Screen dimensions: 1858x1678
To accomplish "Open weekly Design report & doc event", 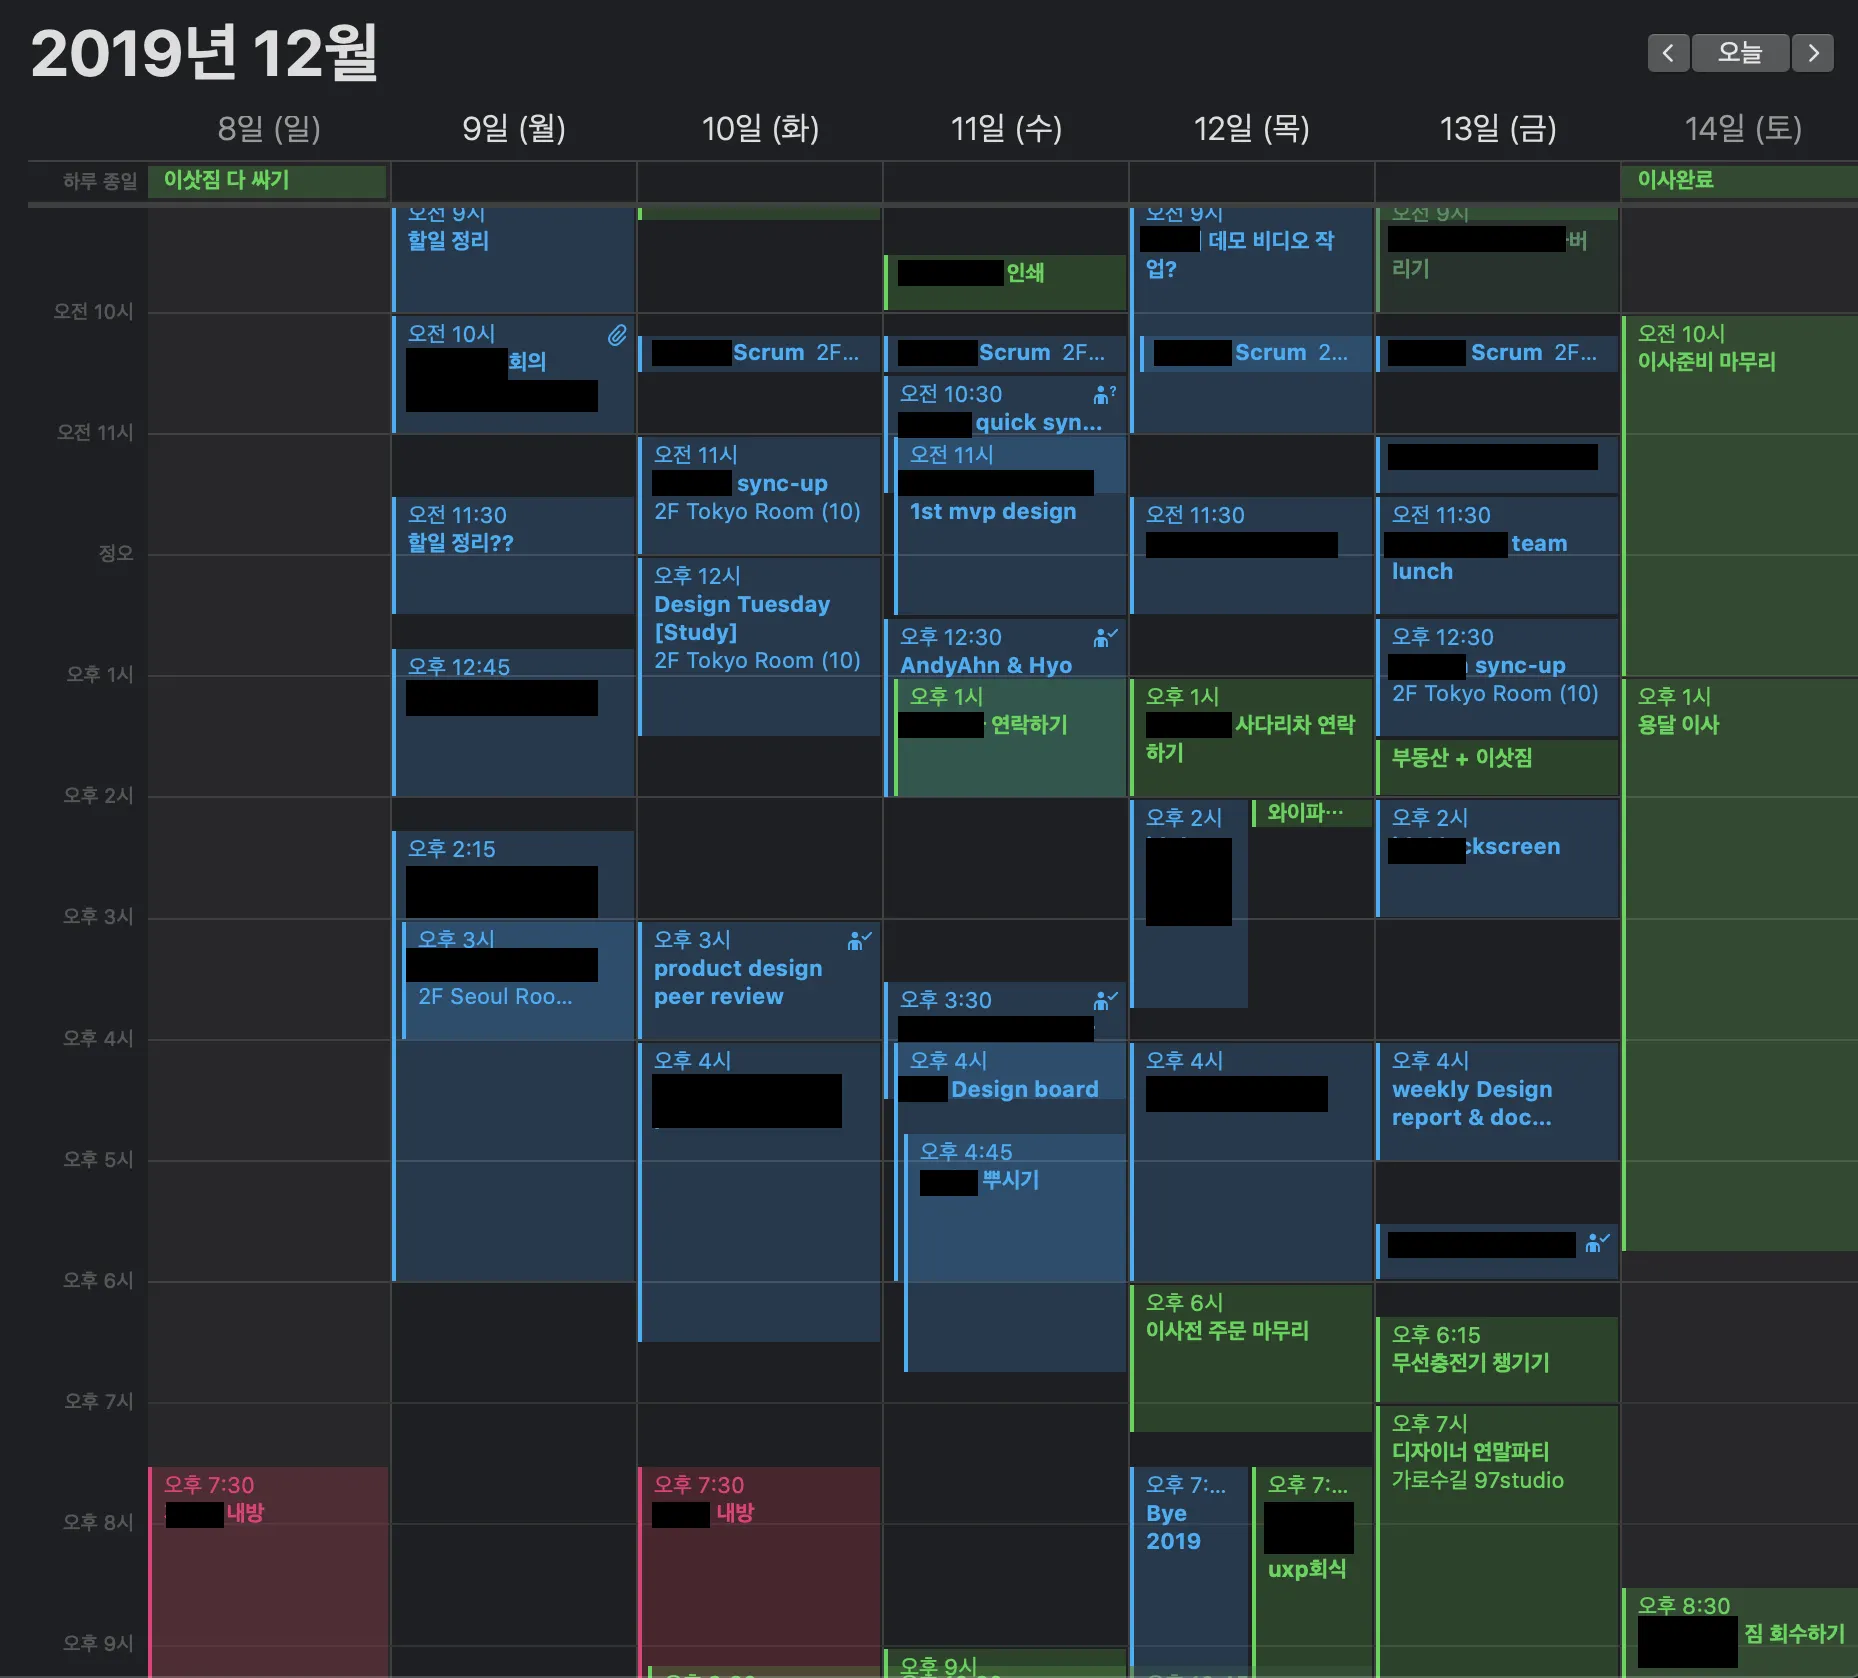I will click(x=1498, y=1101).
